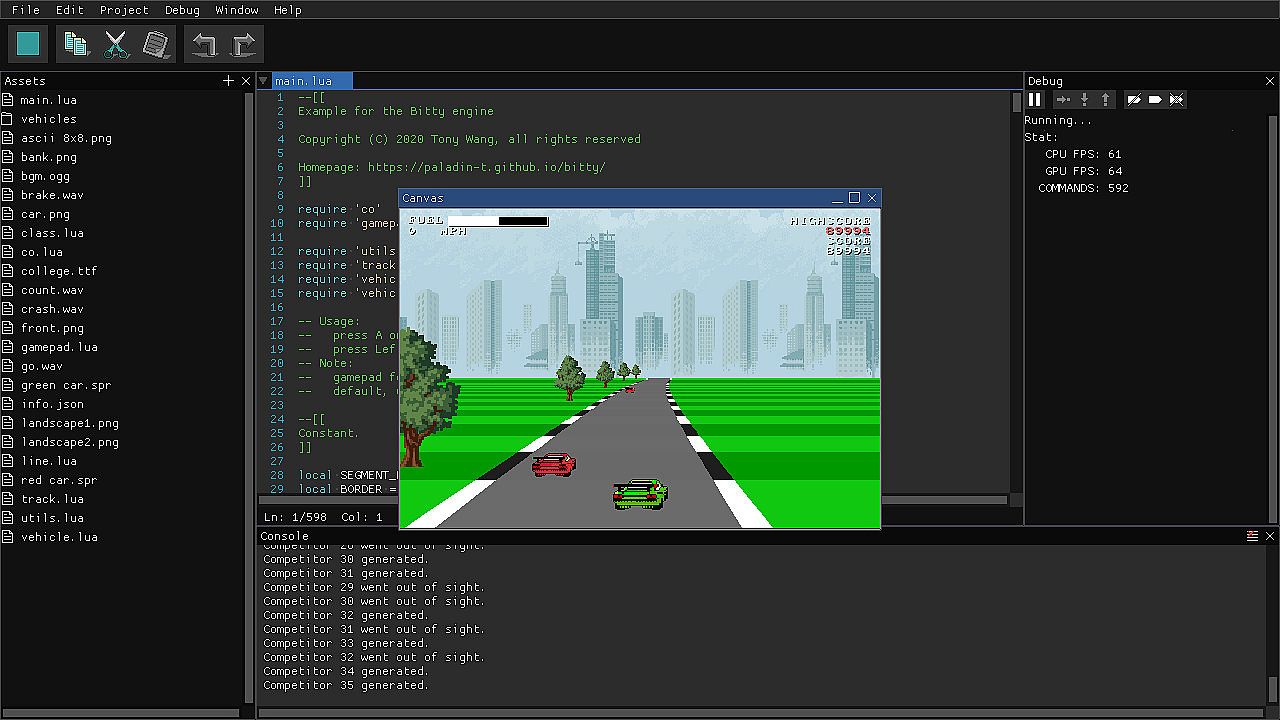The width and height of the screenshot is (1280, 720).
Task: Click the scissors Cut icon
Action: coord(116,44)
